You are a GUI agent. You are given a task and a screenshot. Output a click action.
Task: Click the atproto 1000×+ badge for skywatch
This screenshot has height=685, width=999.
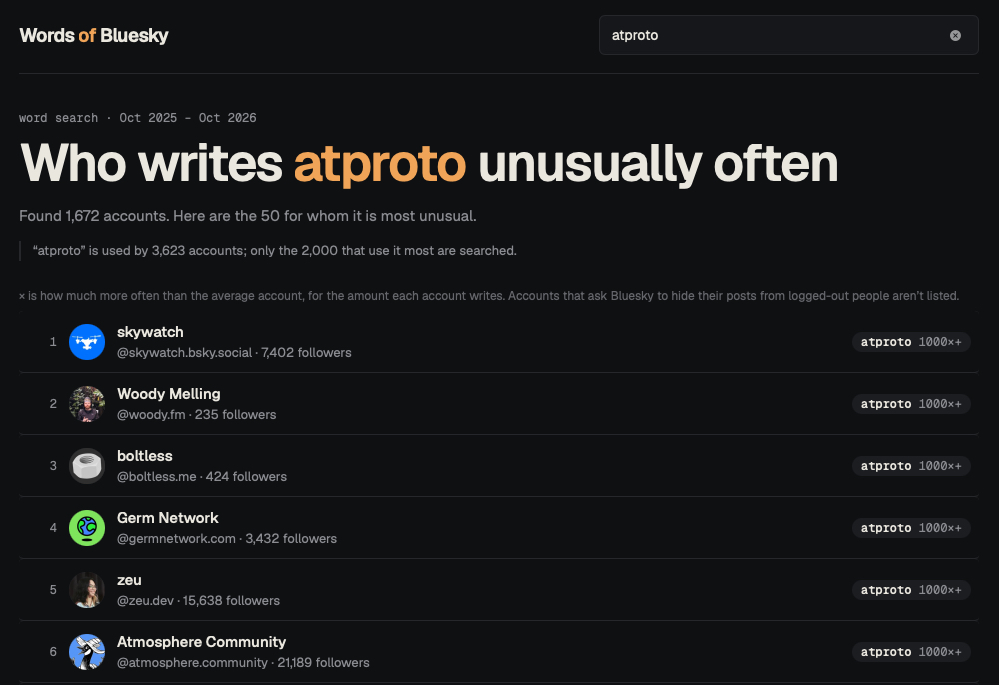pyautogui.click(x=911, y=342)
